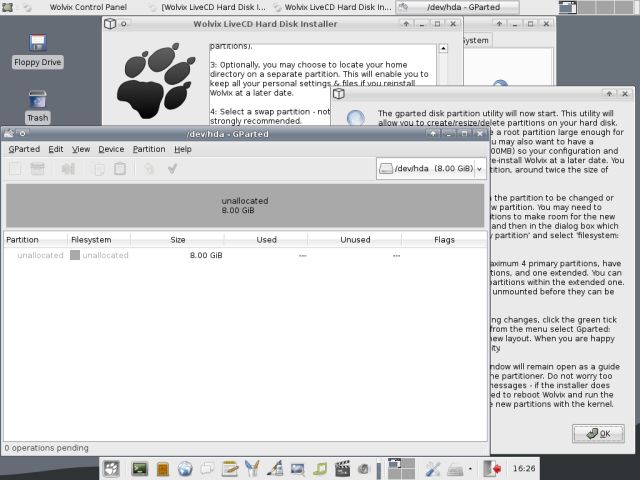640x480 pixels.
Task: Launch the web browser globe icon
Action: (185, 469)
